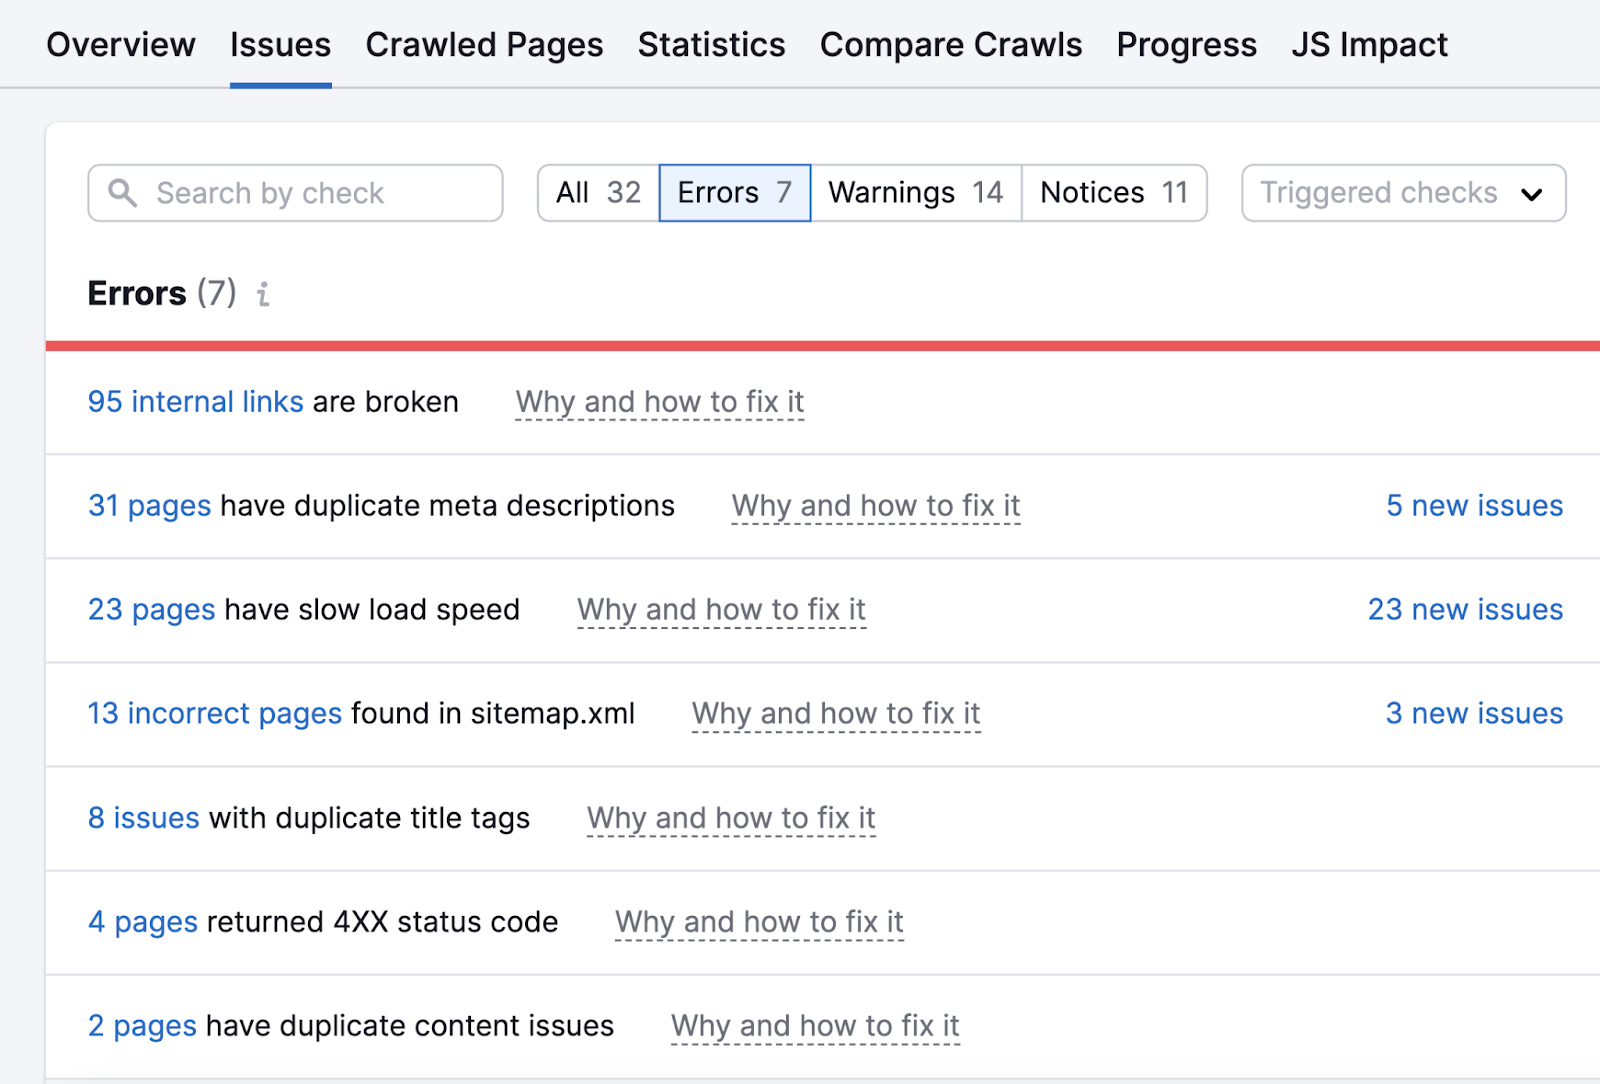Open 8 issues with duplicate title tags
Viewport: 1600px width, 1084px height.
(143, 817)
